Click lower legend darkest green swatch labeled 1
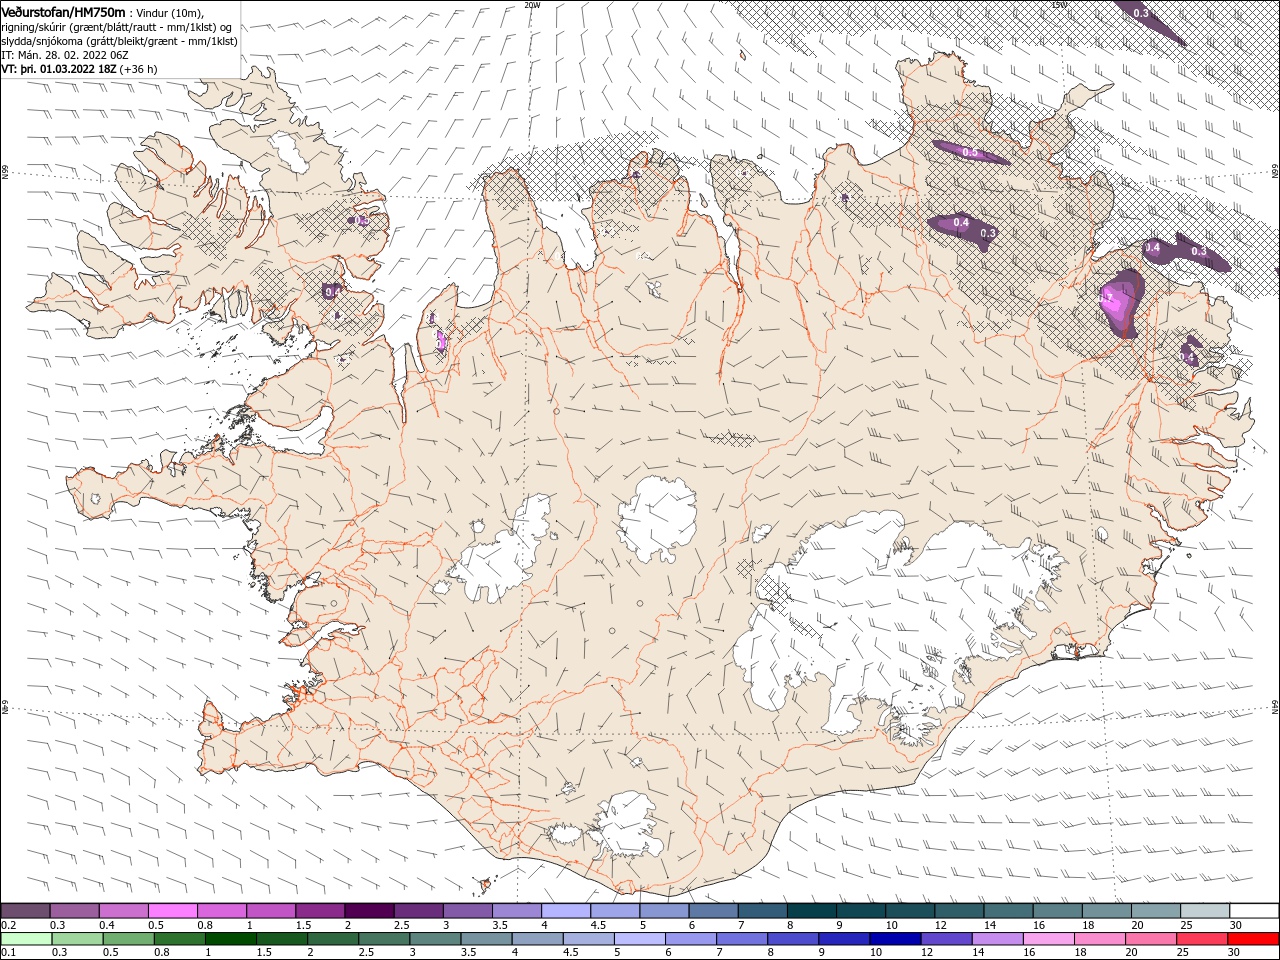Screen dimensions: 1280x960 (x=231, y=939)
